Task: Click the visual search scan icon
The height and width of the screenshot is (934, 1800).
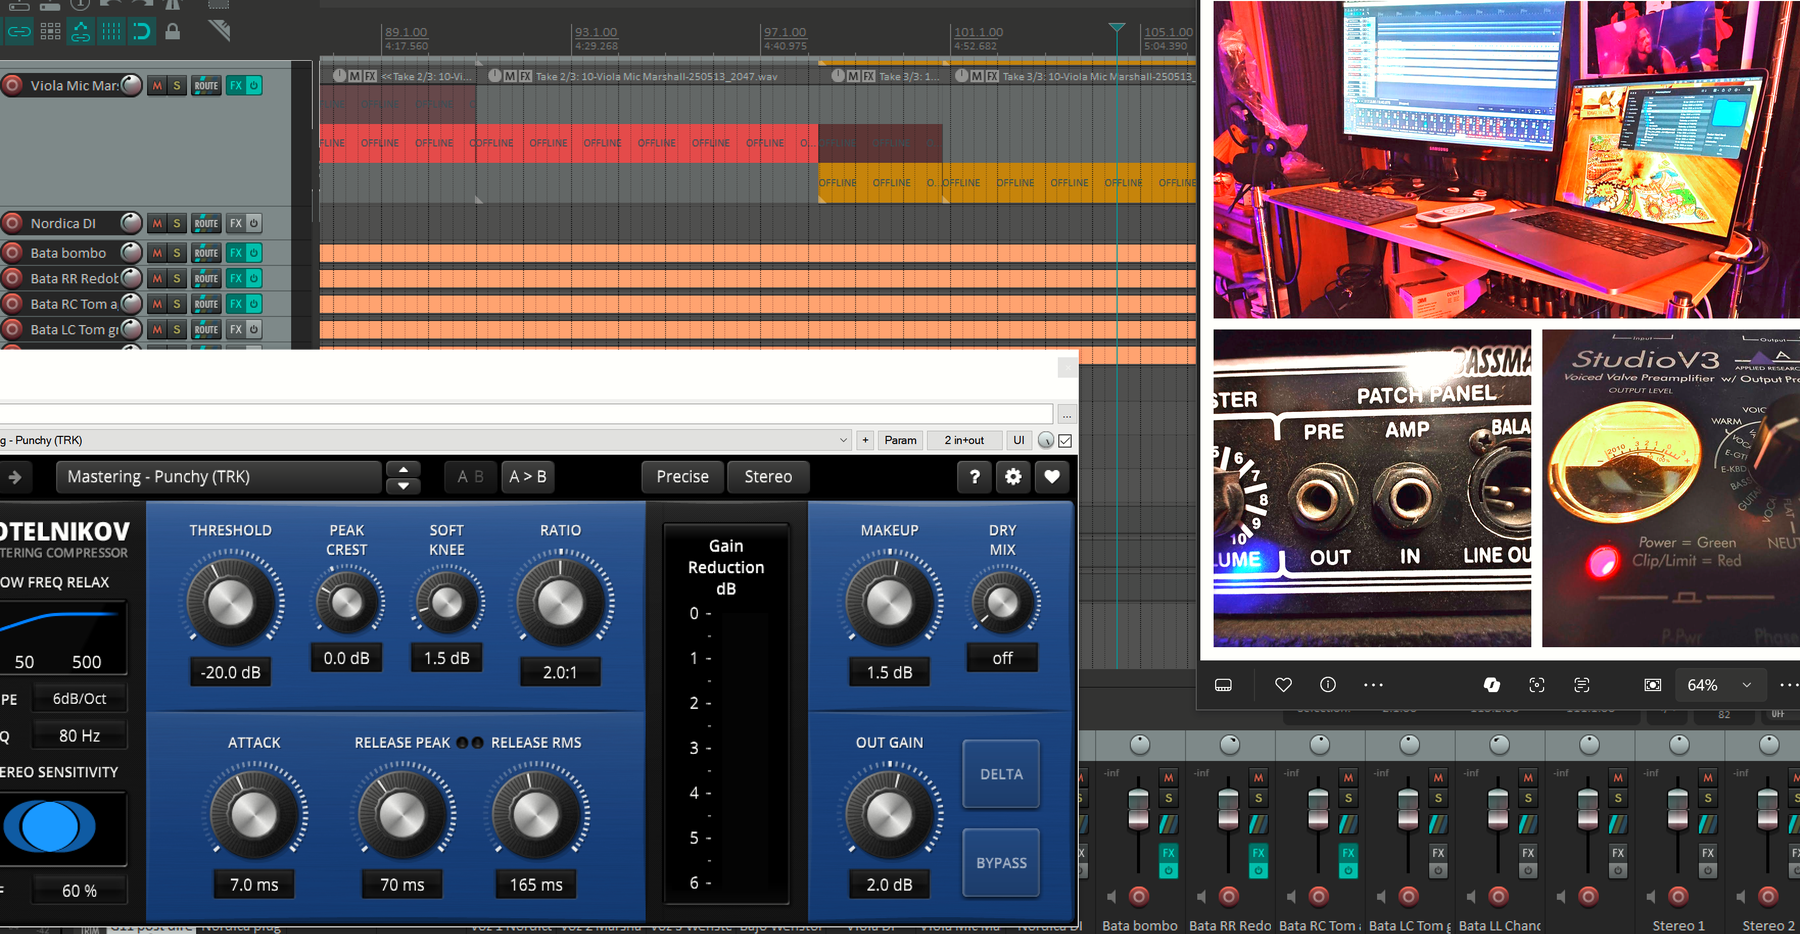Action: point(1537,685)
